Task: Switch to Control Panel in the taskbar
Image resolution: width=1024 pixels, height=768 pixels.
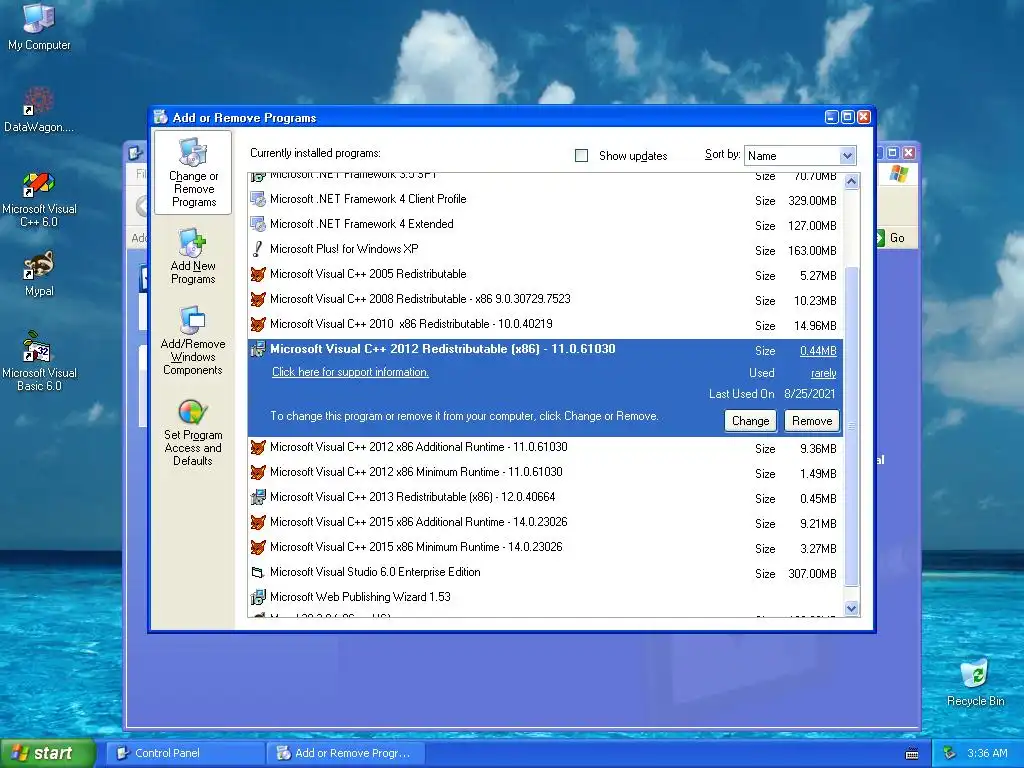Action: (x=185, y=753)
